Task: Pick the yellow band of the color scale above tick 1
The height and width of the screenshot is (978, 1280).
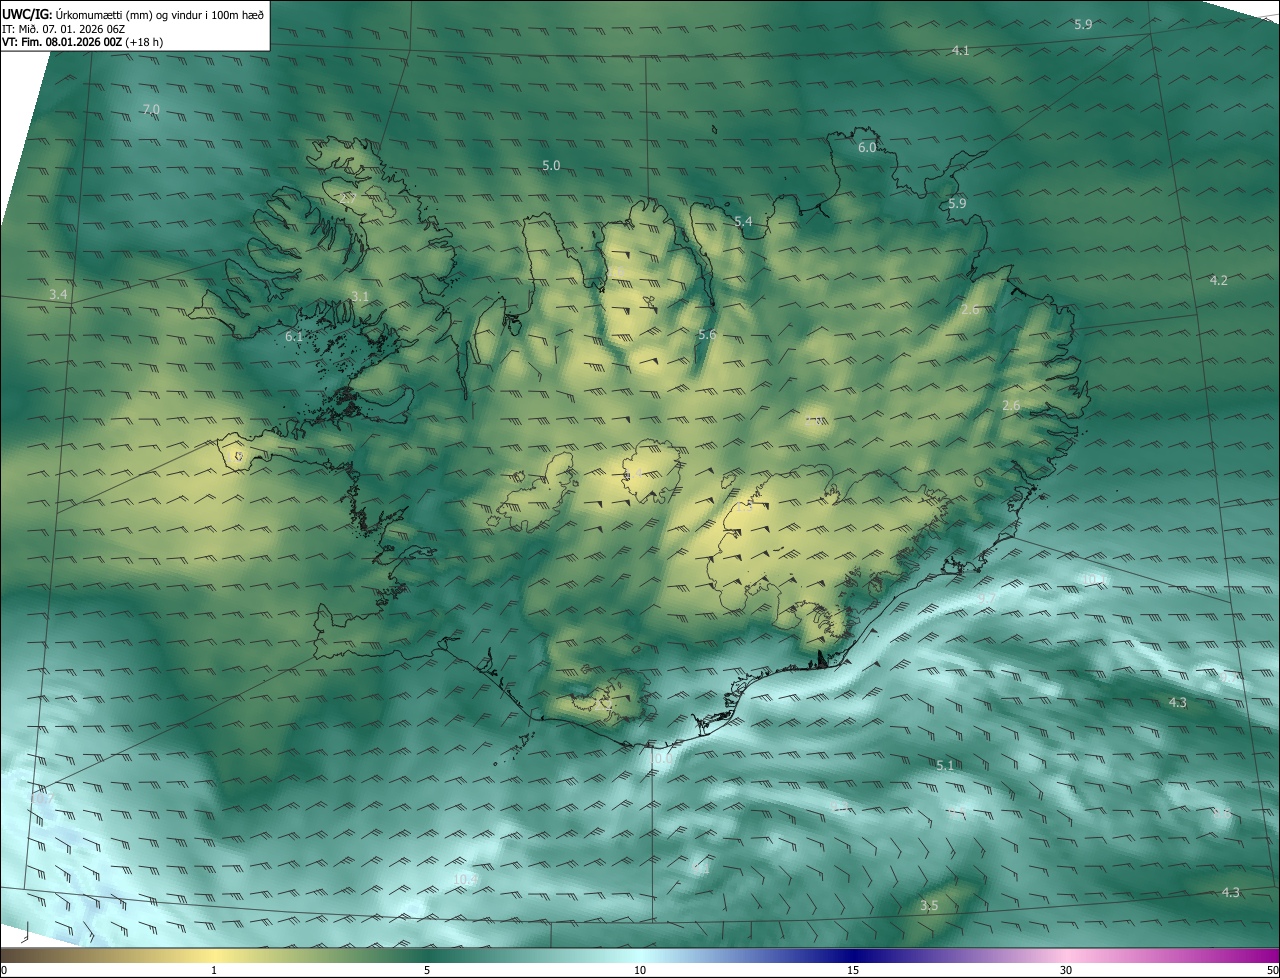Action: [x=214, y=954]
